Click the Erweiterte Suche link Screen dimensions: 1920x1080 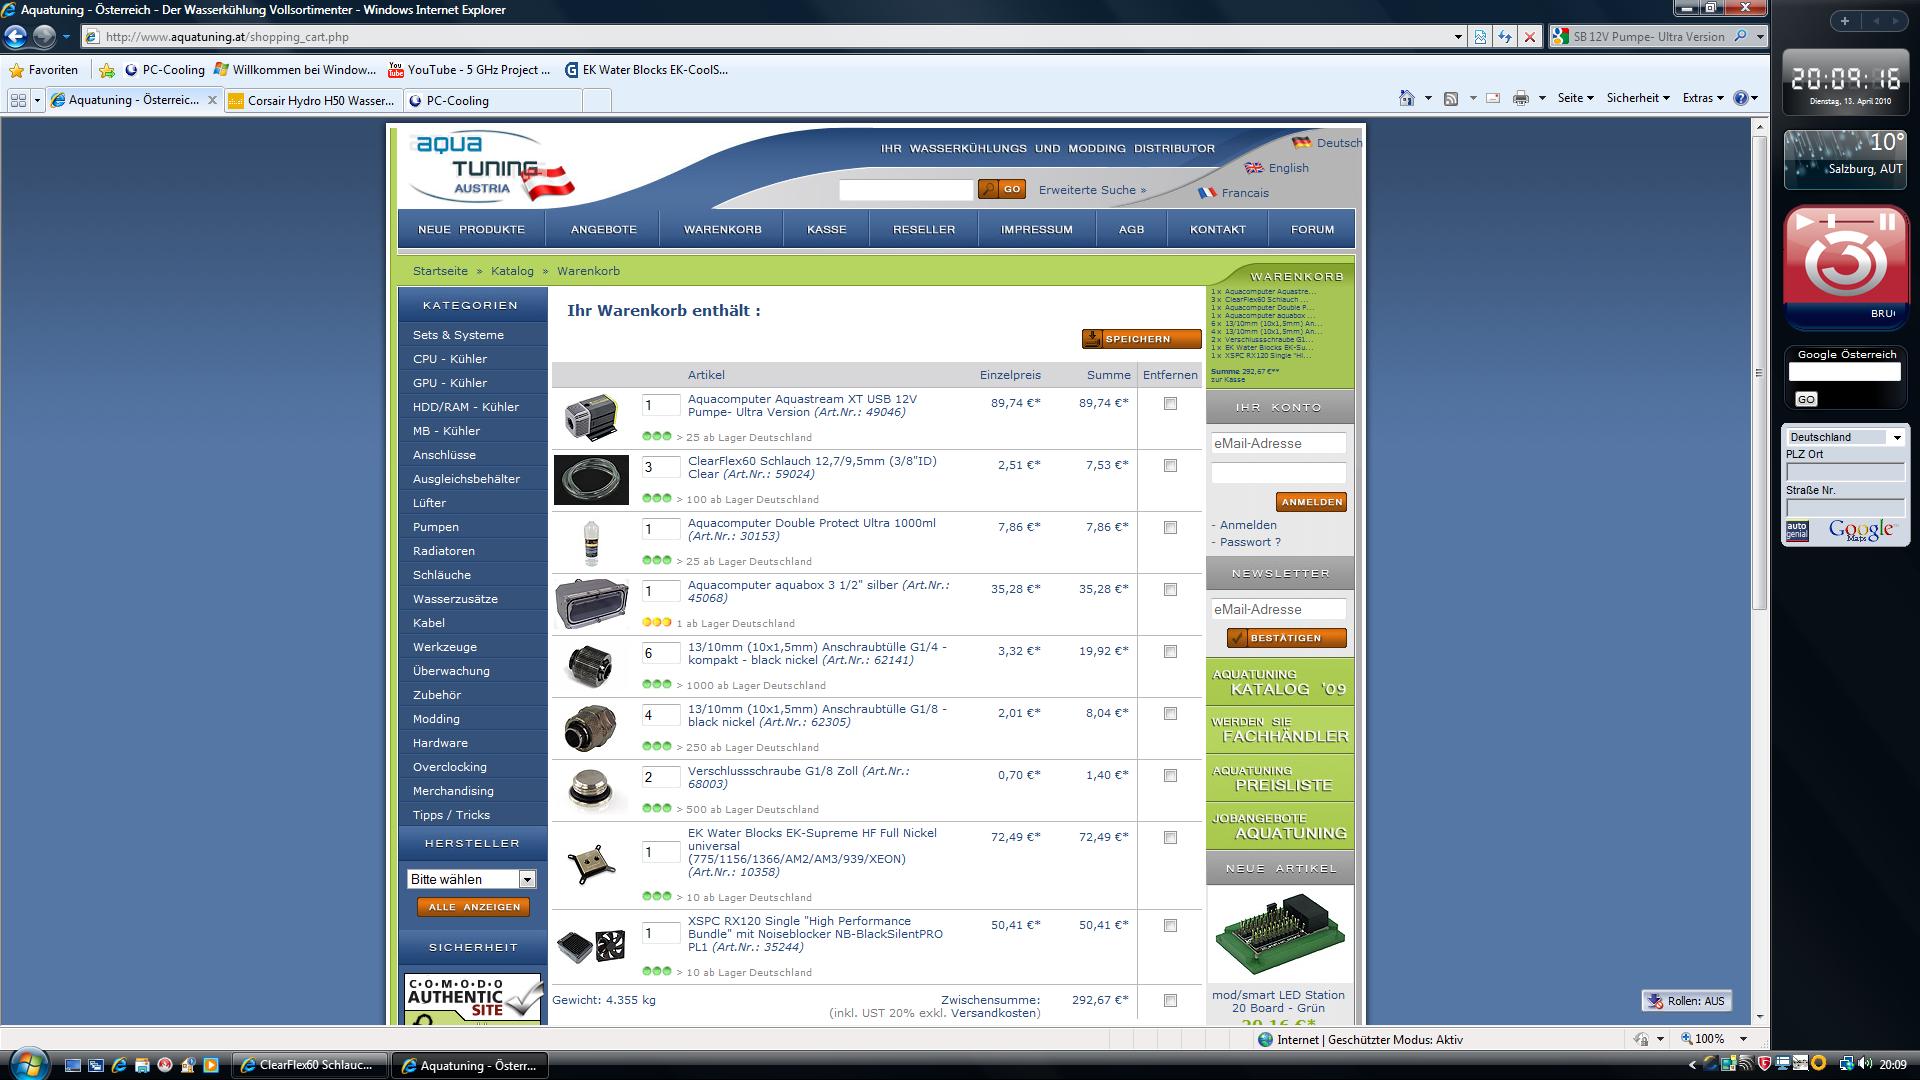pyautogui.click(x=1092, y=190)
